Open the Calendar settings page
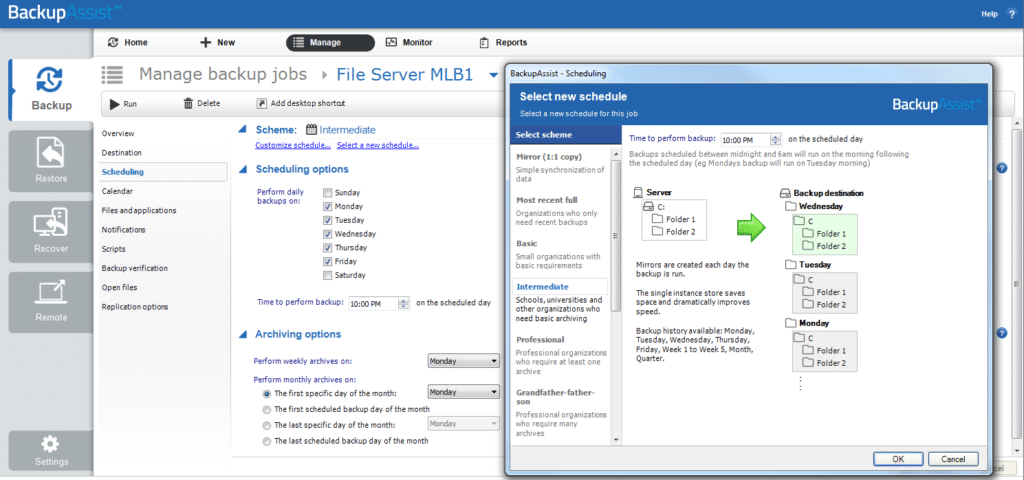The image size is (1024, 480). pos(117,191)
